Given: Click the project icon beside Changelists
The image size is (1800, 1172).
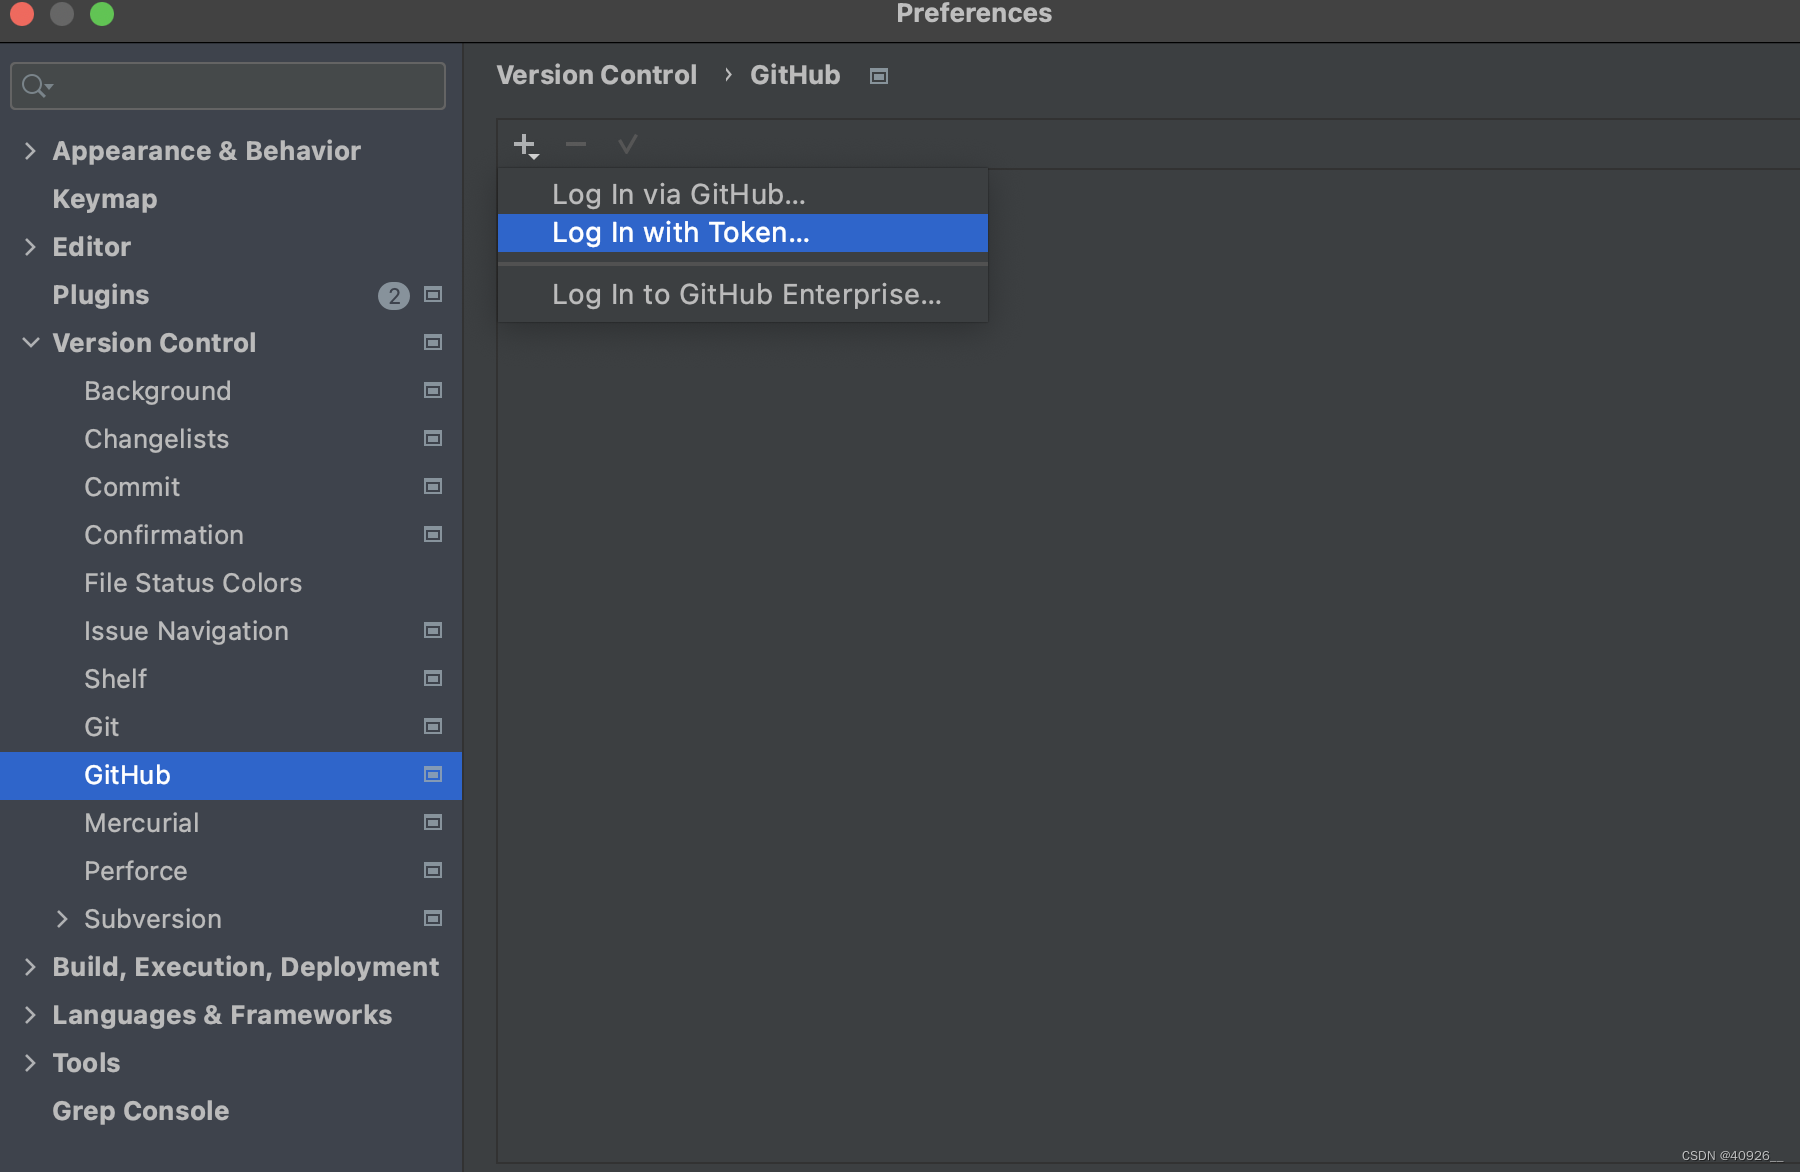Looking at the screenshot, I should pos(433,439).
